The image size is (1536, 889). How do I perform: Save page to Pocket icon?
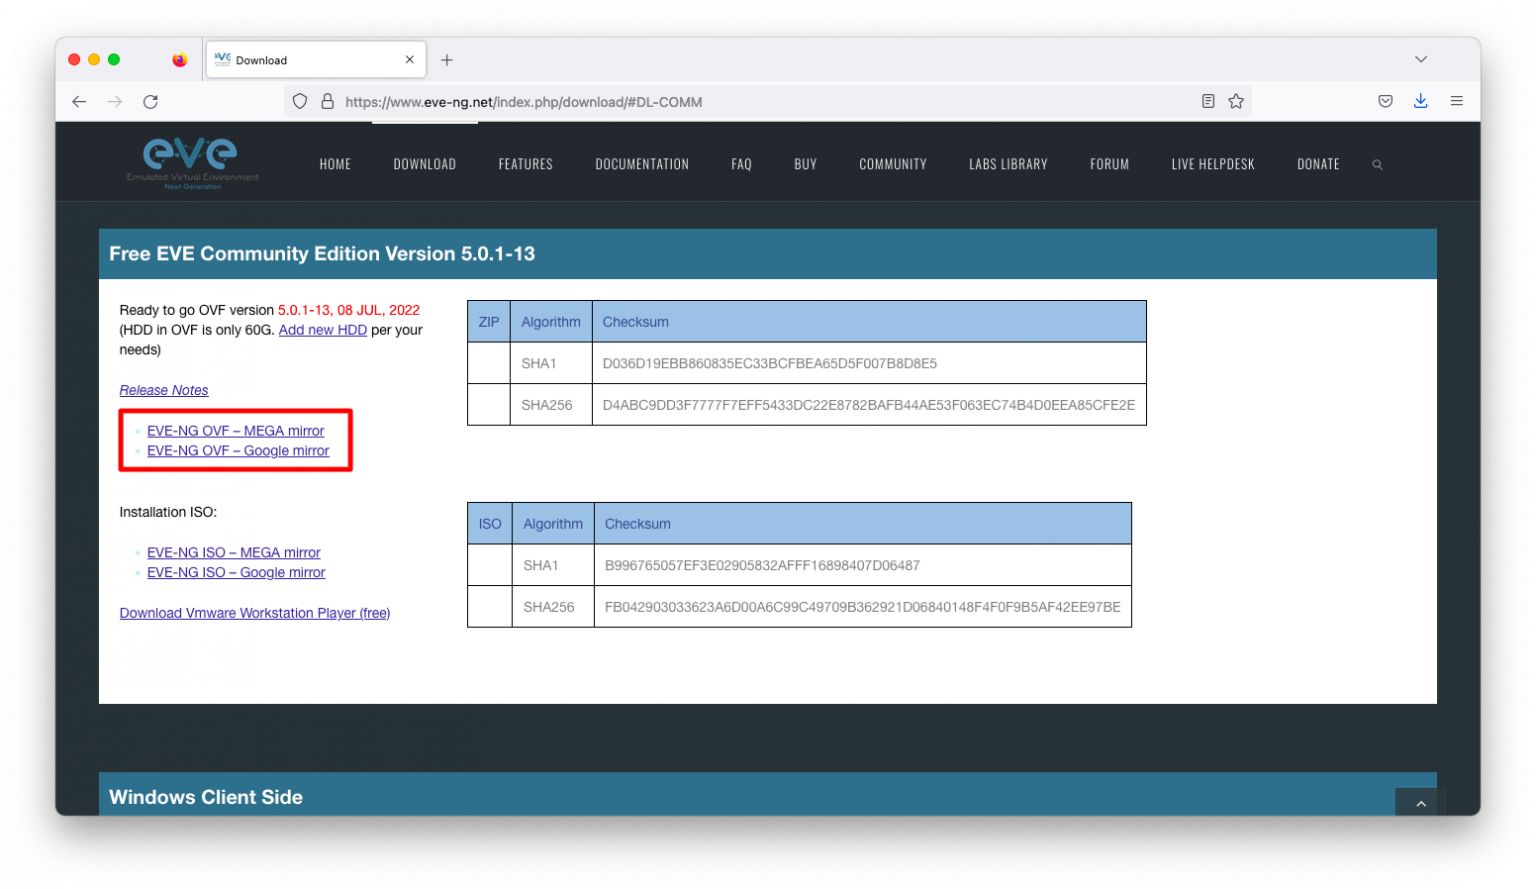tap(1385, 101)
